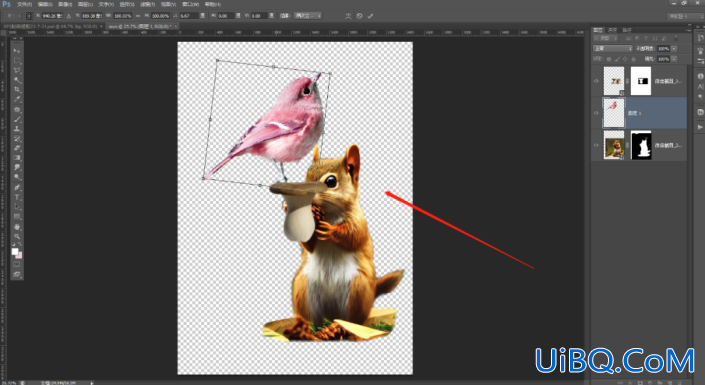The image size is (705, 385).
Task: Toggle relative positioning triangle for reference point
Action: pos(69,16)
